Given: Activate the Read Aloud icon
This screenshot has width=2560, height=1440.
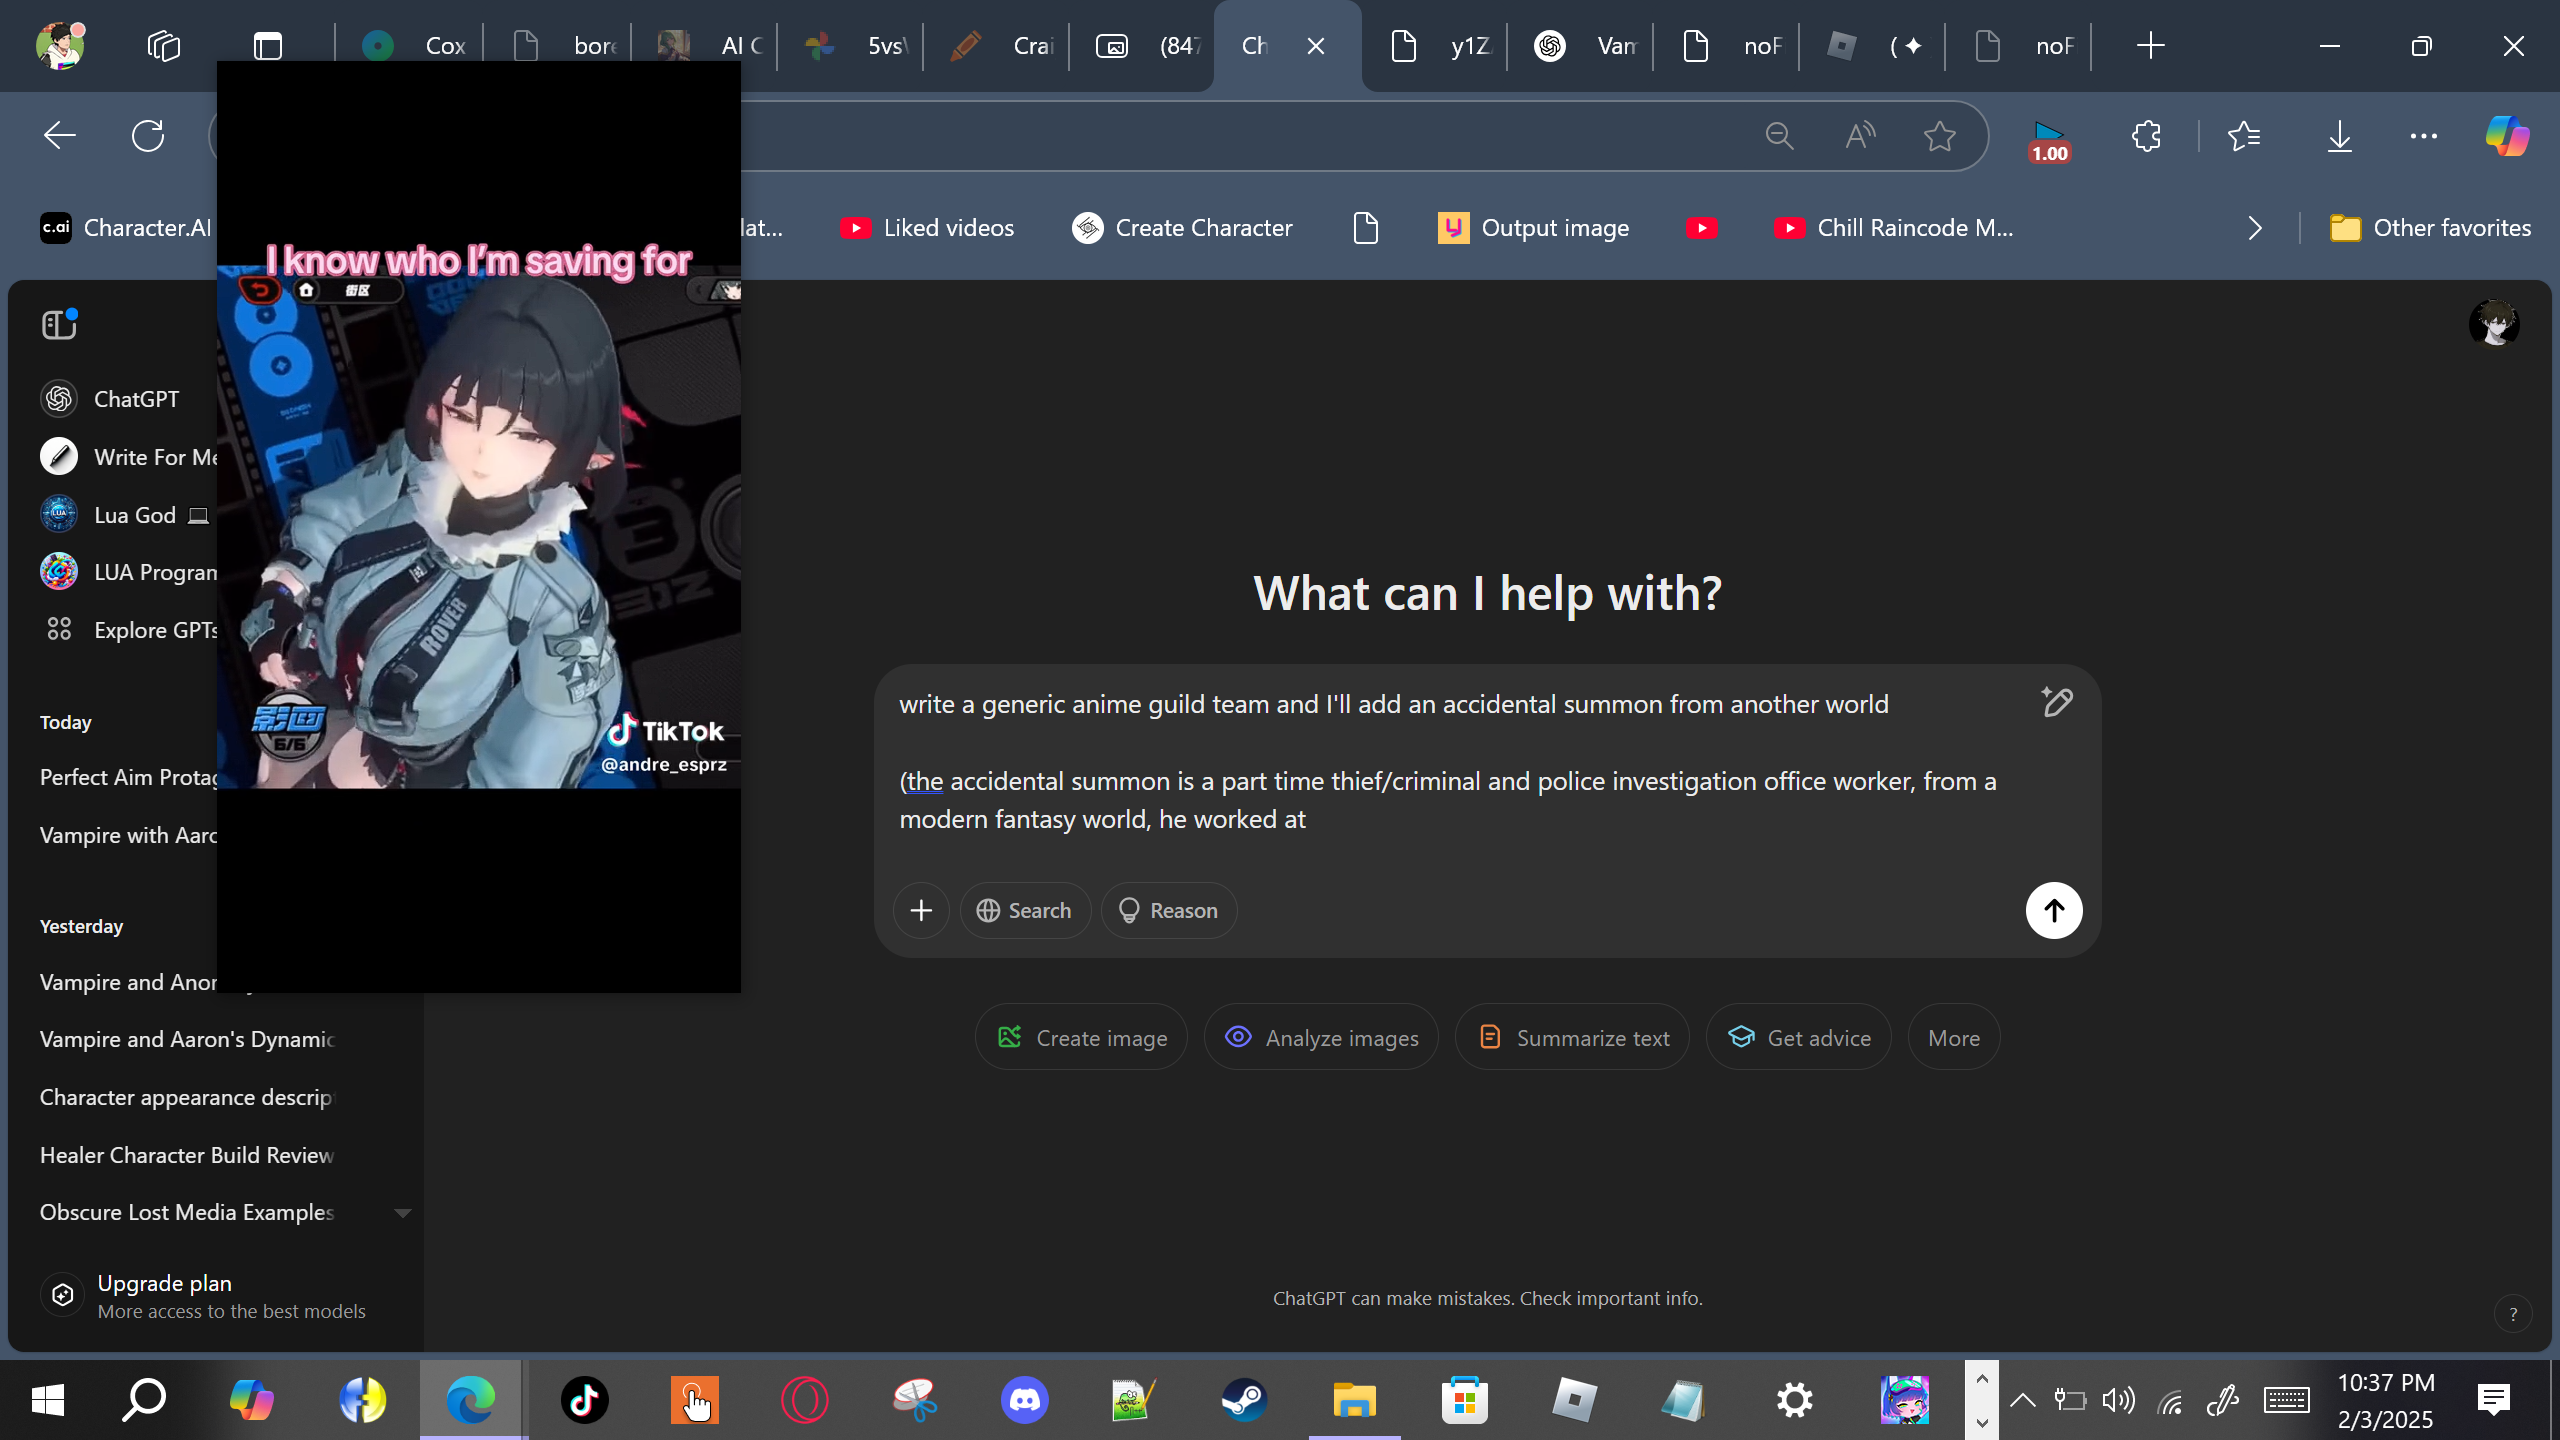Looking at the screenshot, I should 1860,136.
